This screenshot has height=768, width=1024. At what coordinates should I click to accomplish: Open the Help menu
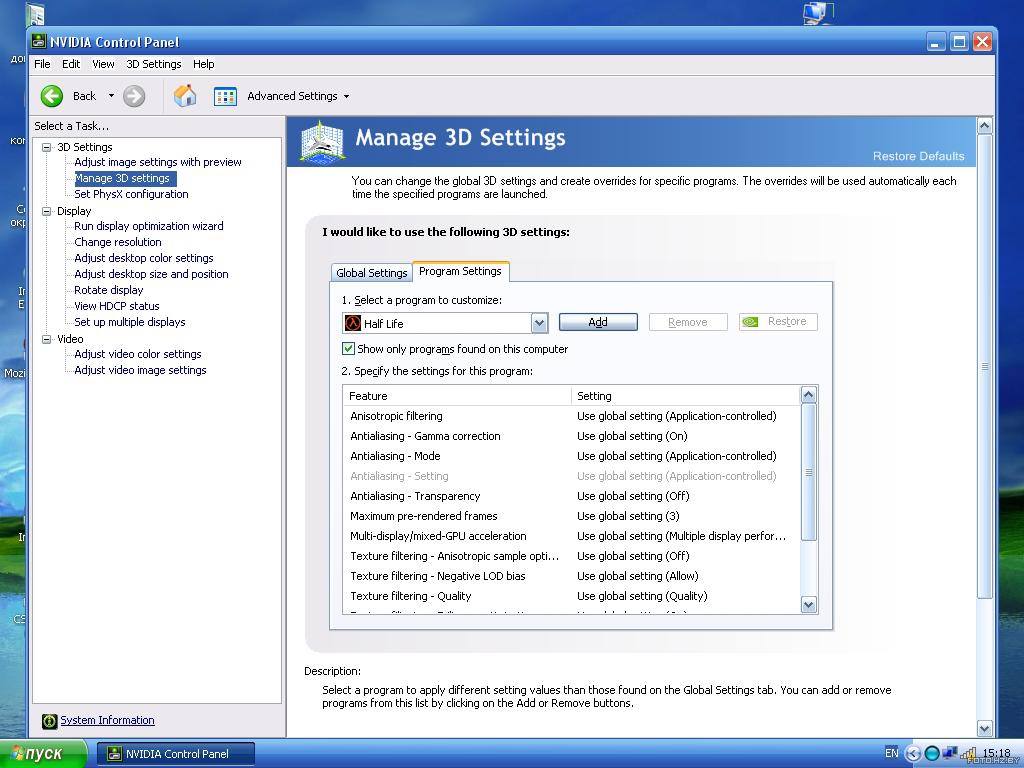[x=204, y=64]
